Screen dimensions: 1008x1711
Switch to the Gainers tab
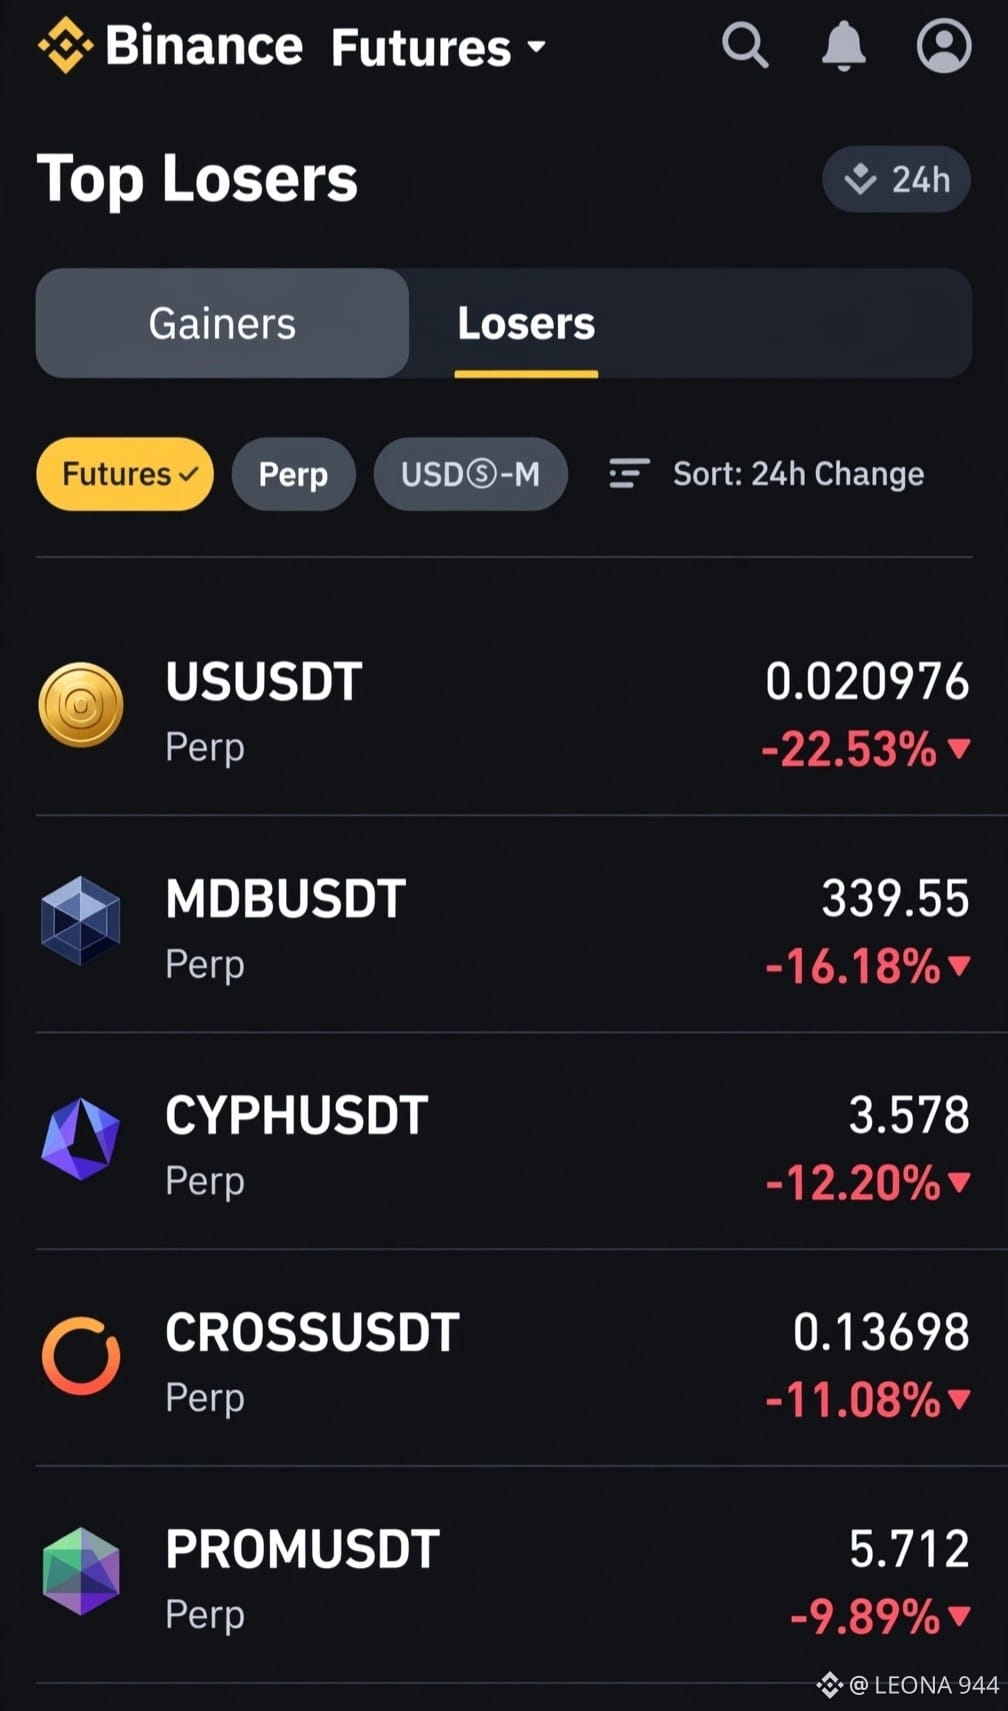[x=222, y=323]
